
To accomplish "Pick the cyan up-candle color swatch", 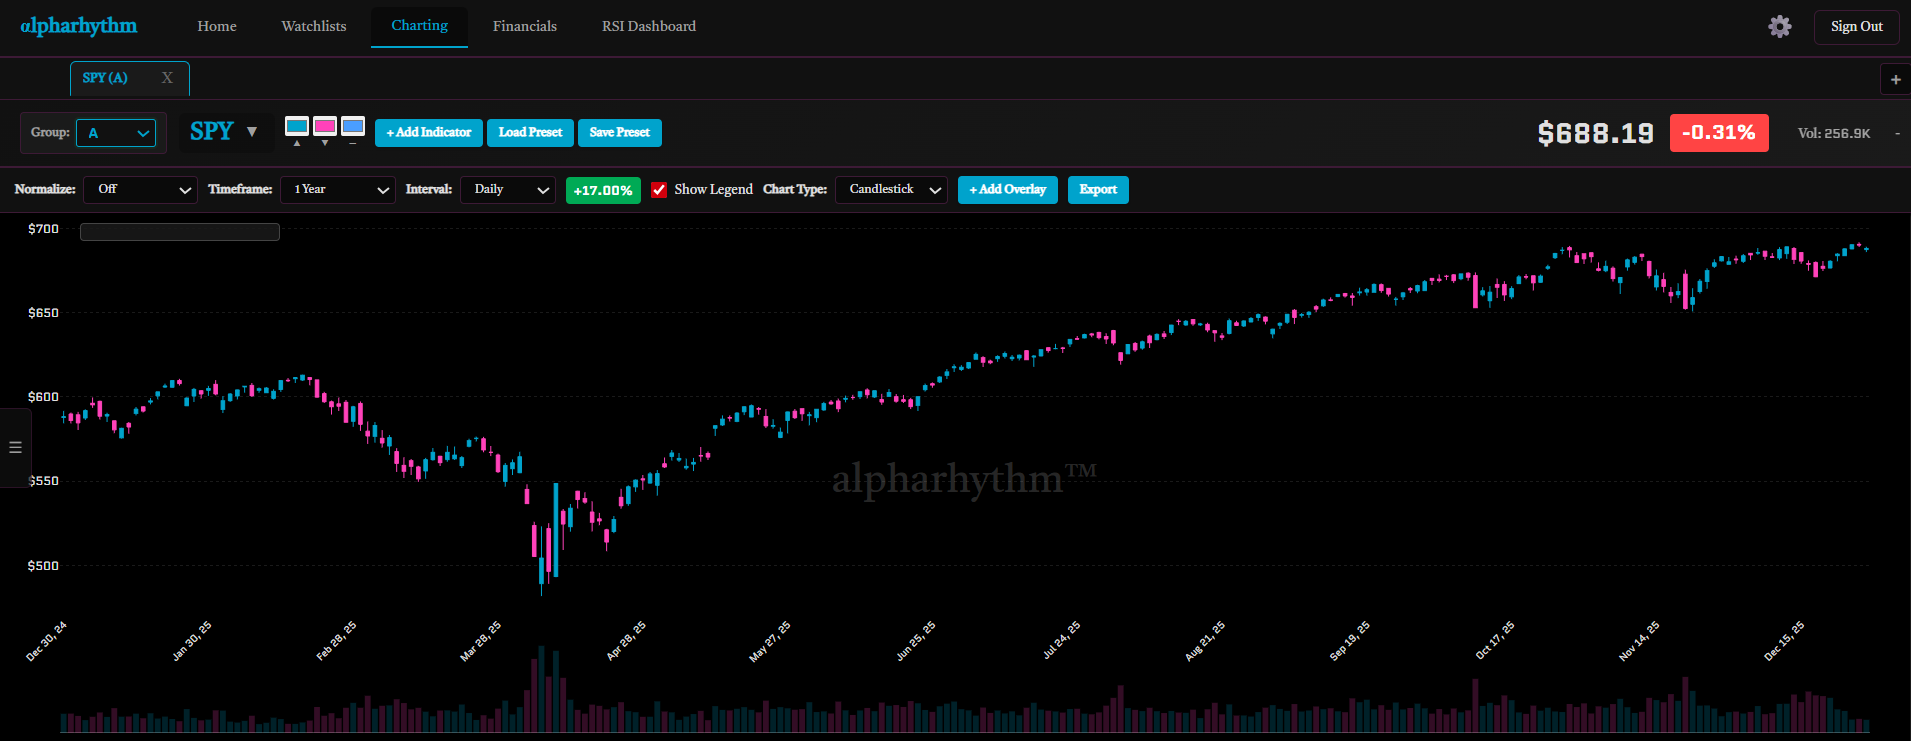I will click(x=297, y=126).
